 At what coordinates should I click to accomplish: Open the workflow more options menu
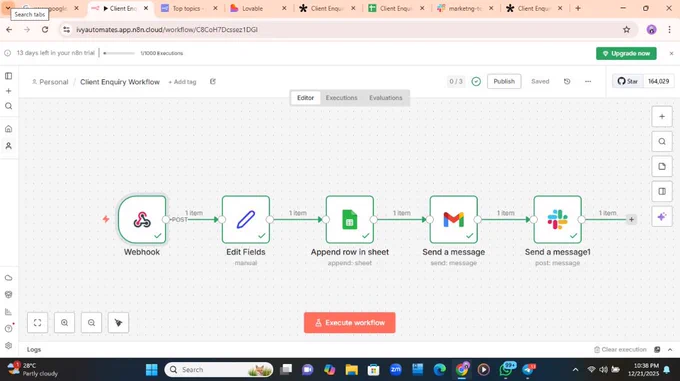pos(588,81)
